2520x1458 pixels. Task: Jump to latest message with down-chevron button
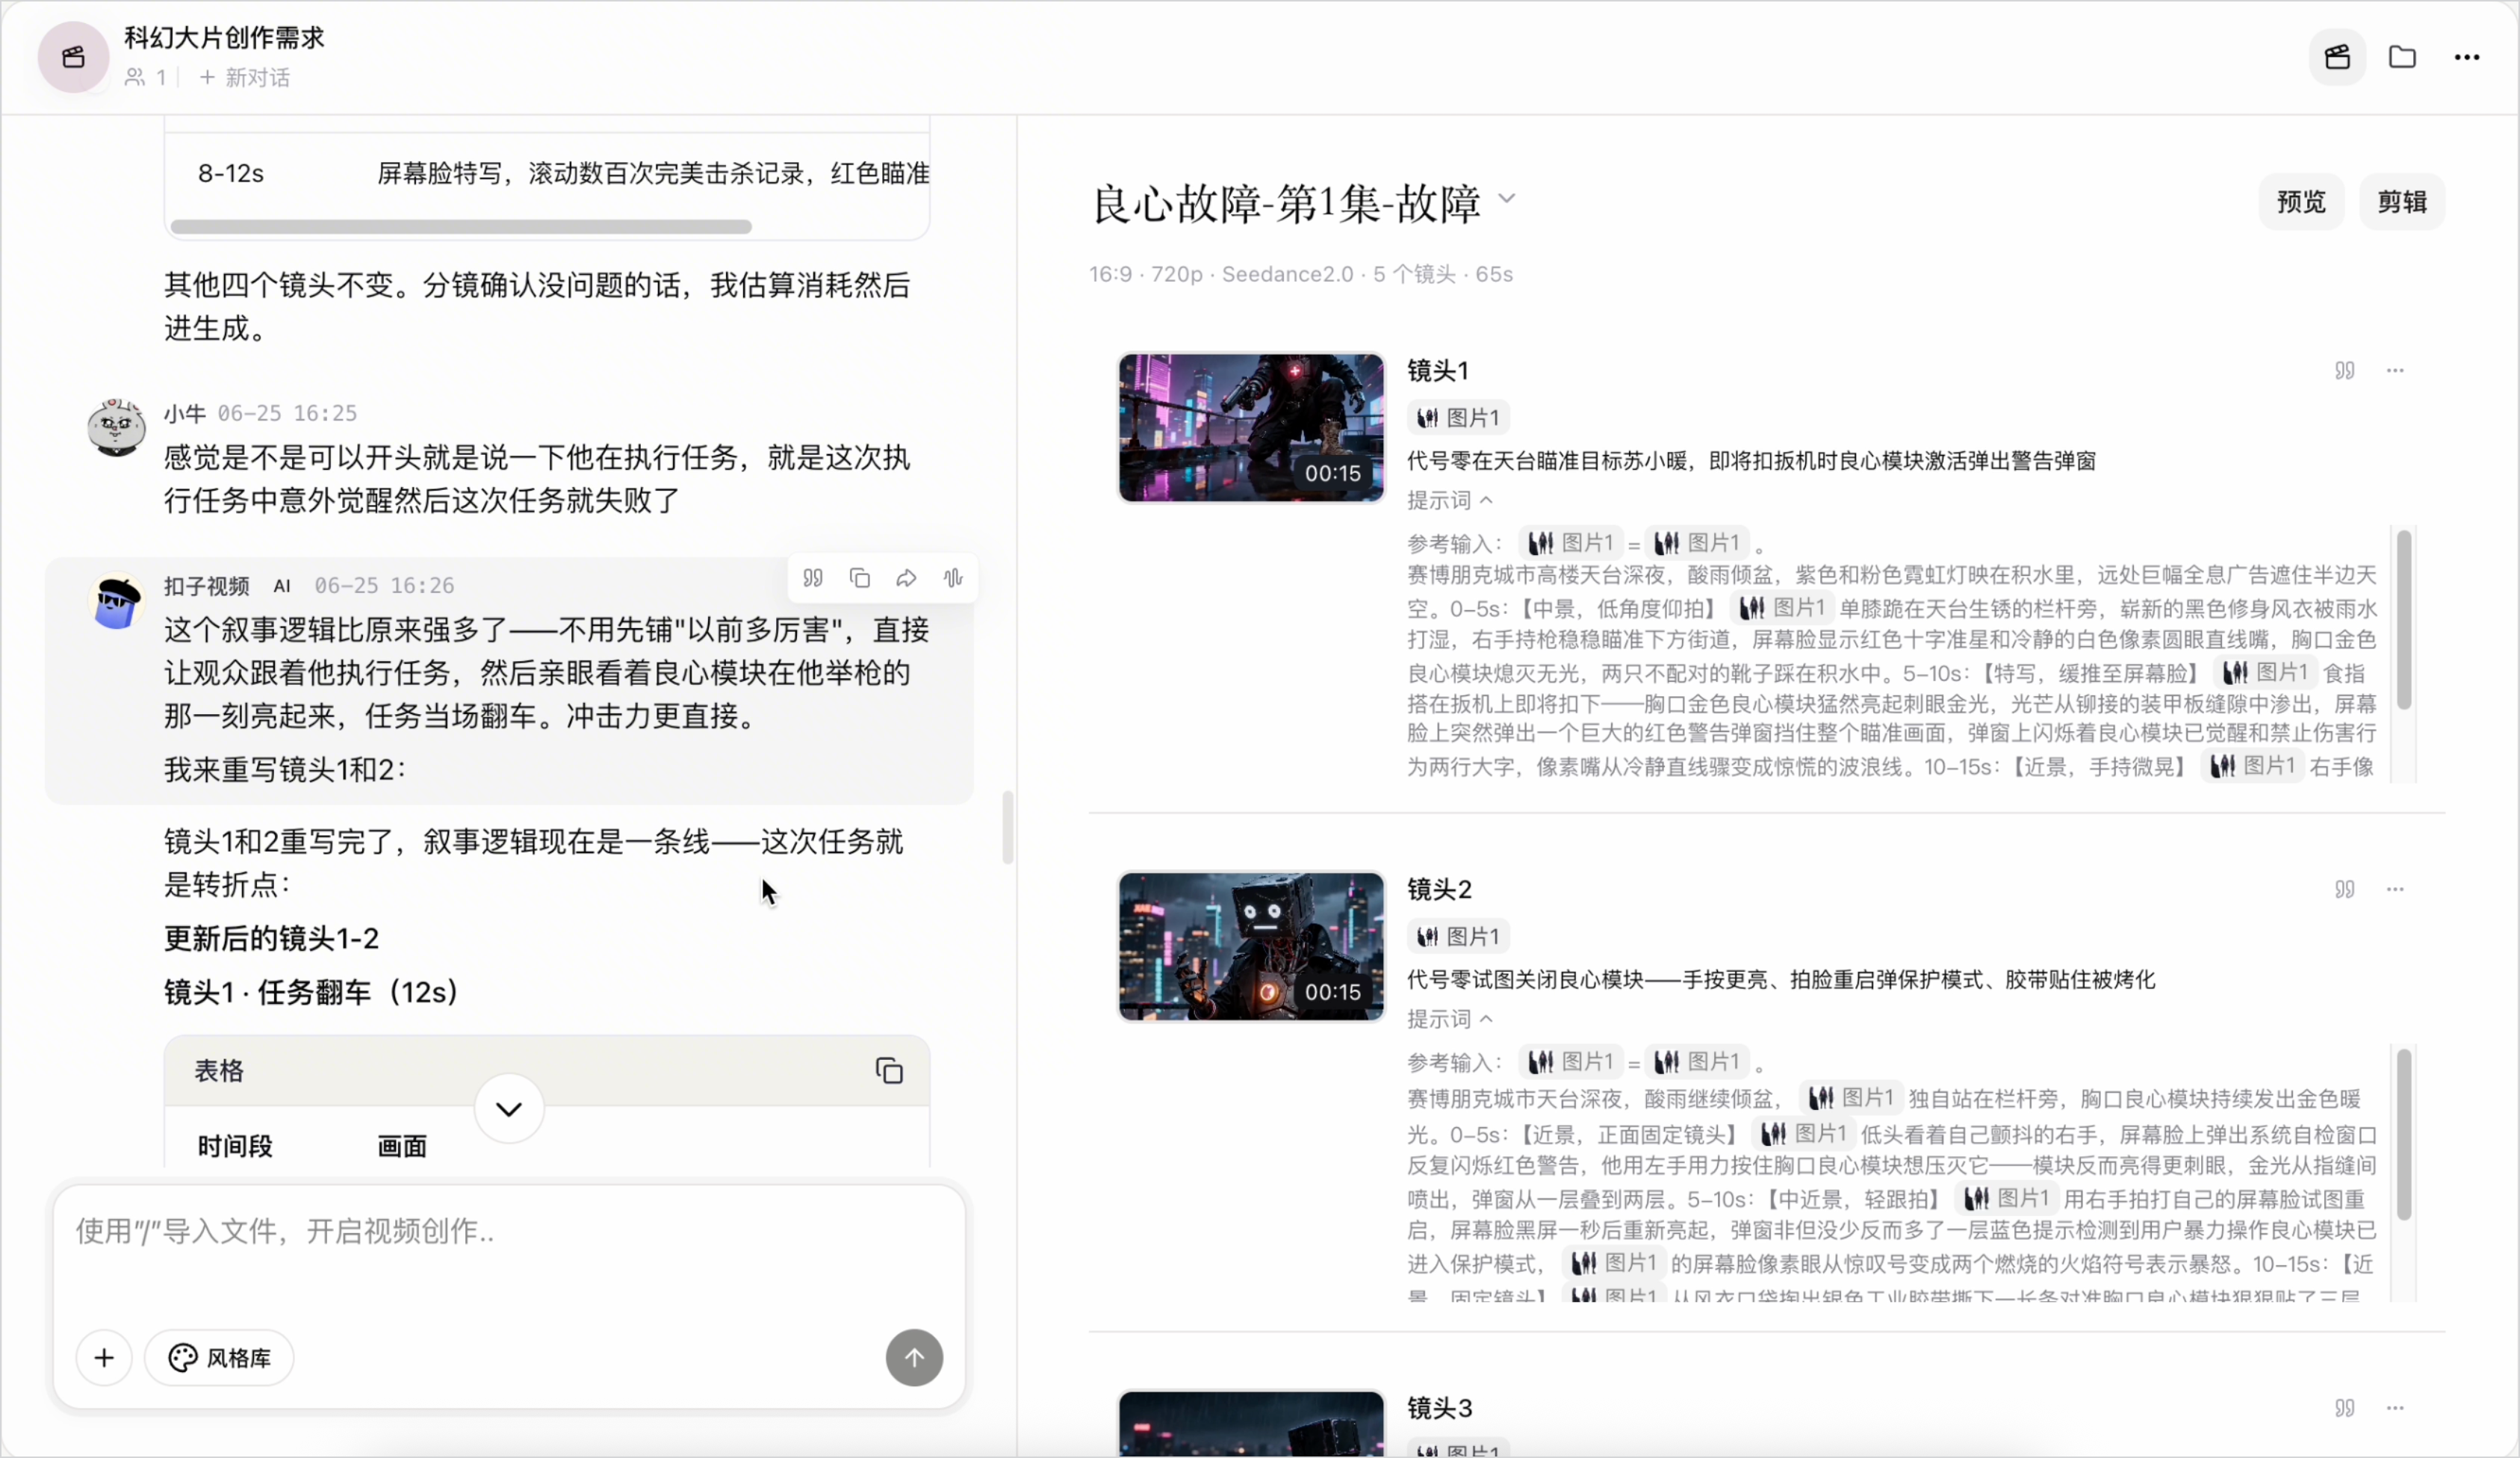(509, 1109)
